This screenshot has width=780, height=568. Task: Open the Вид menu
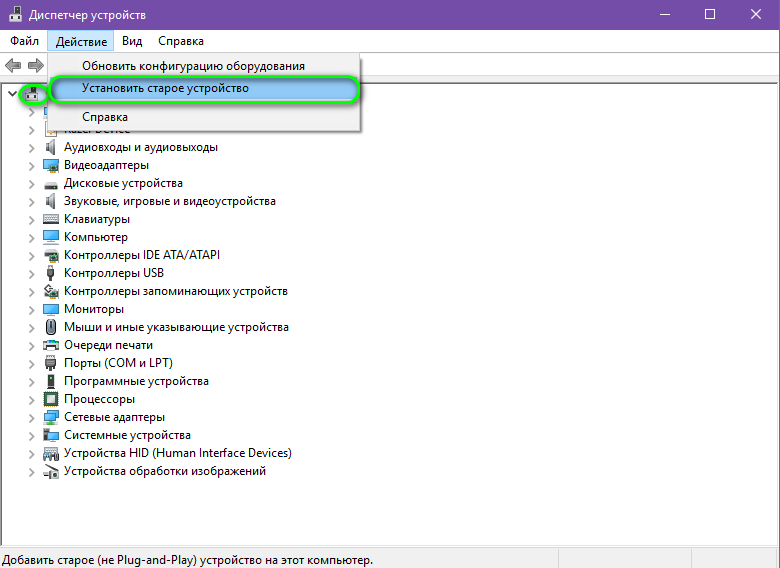(x=132, y=41)
